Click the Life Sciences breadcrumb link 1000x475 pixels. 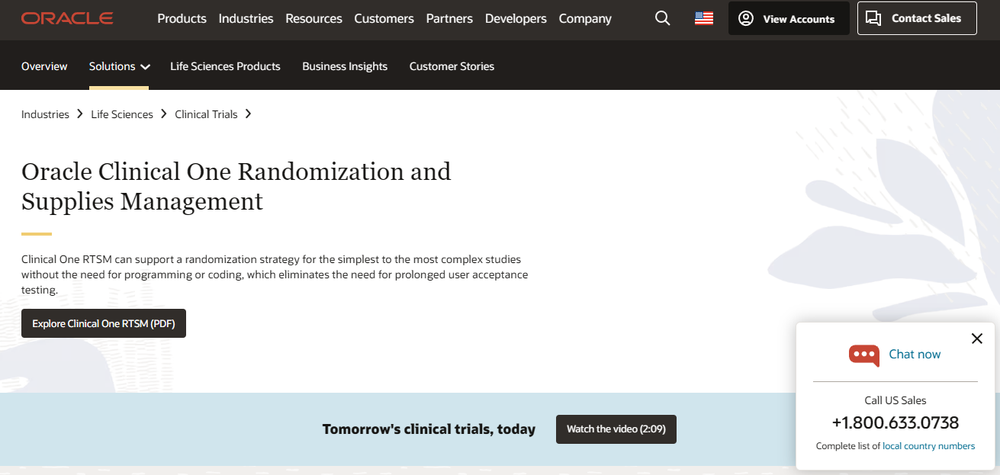click(122, 114)
